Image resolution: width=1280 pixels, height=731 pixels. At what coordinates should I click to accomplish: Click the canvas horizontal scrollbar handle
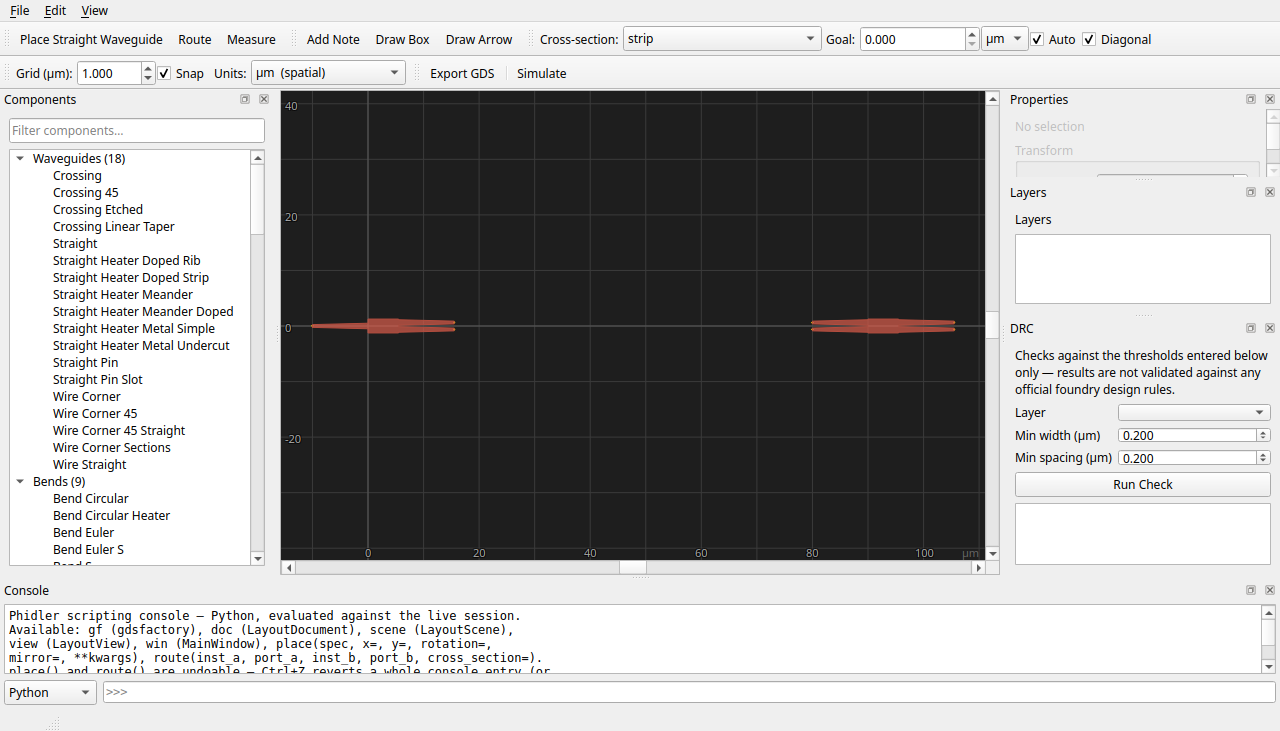click(632, 567)
